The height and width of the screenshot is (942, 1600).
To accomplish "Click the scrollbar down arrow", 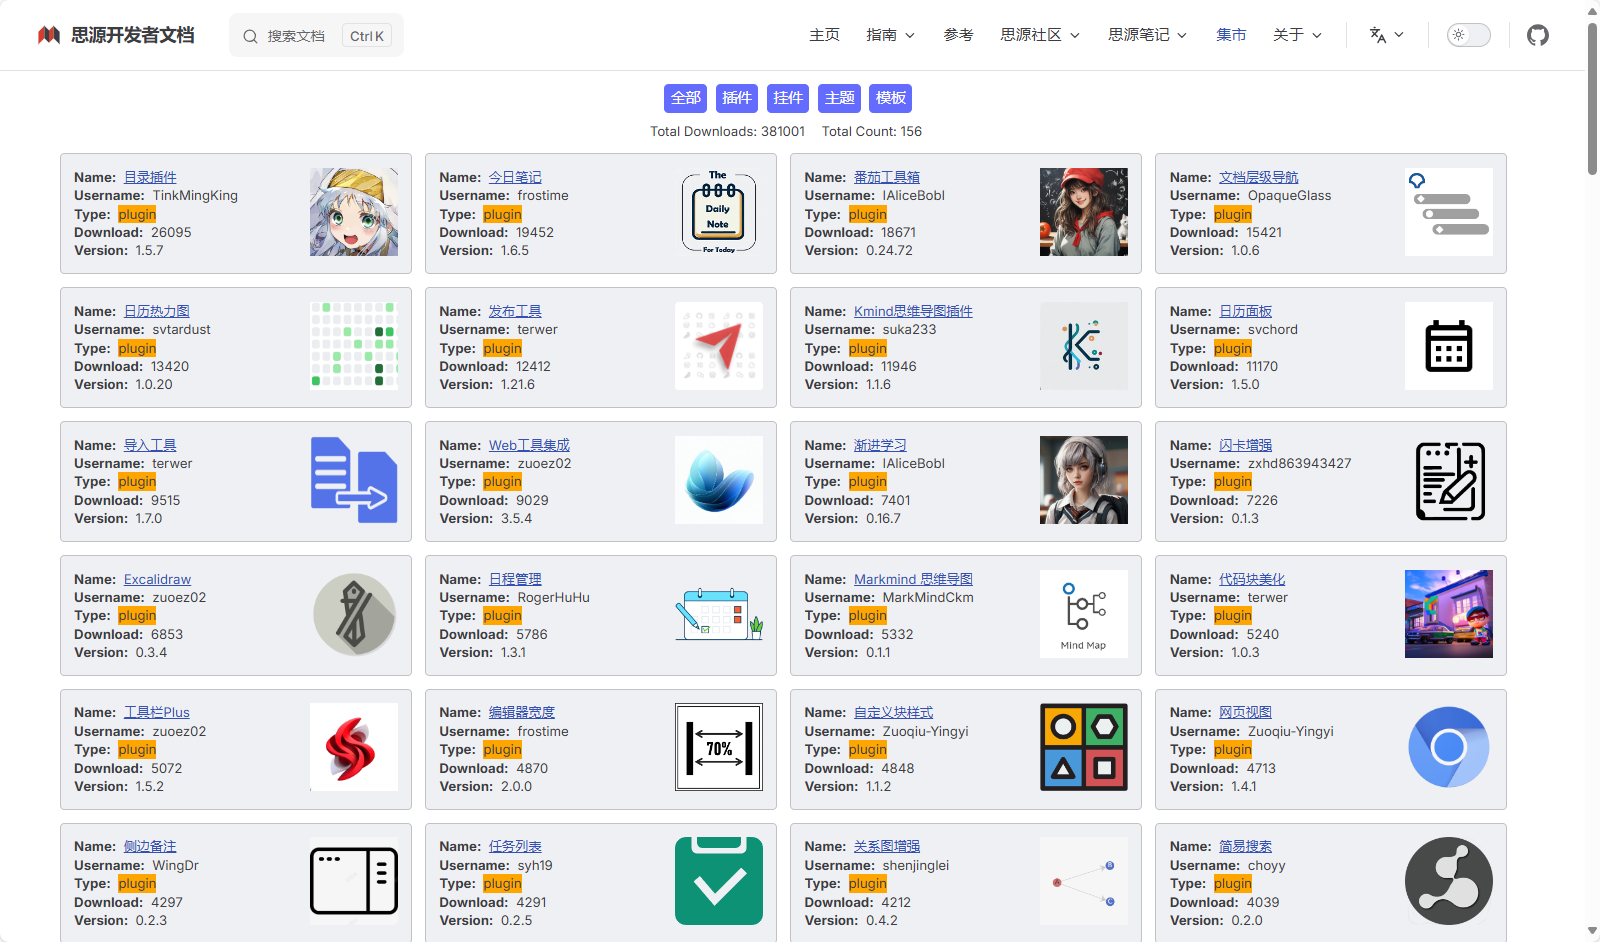I will point(1592,932).
